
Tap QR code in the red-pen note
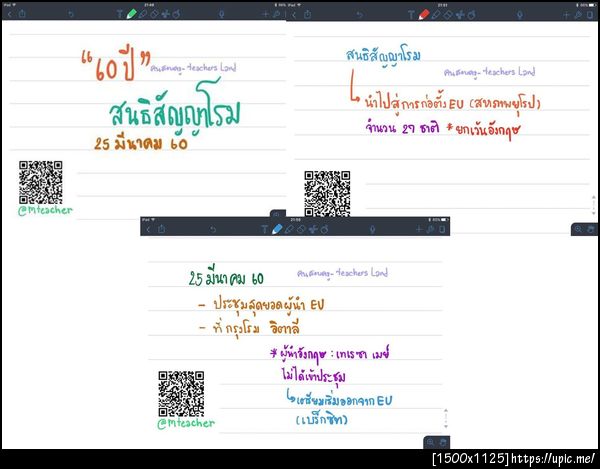coord(327,194)
